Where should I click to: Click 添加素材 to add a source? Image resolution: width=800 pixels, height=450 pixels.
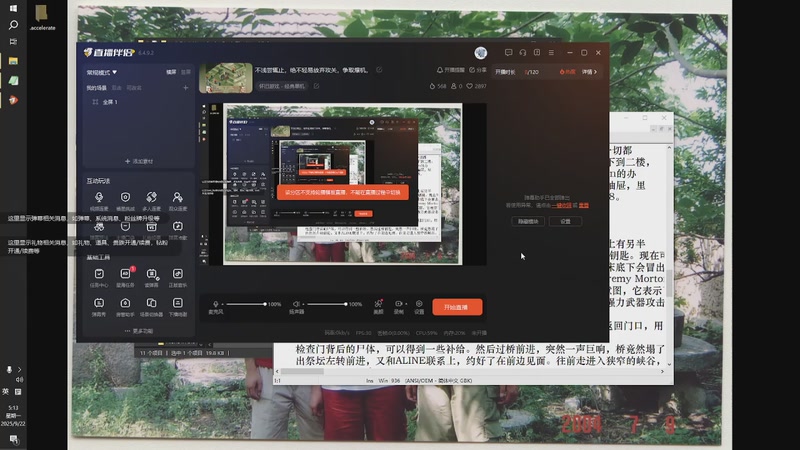click(x=139, y=161)
